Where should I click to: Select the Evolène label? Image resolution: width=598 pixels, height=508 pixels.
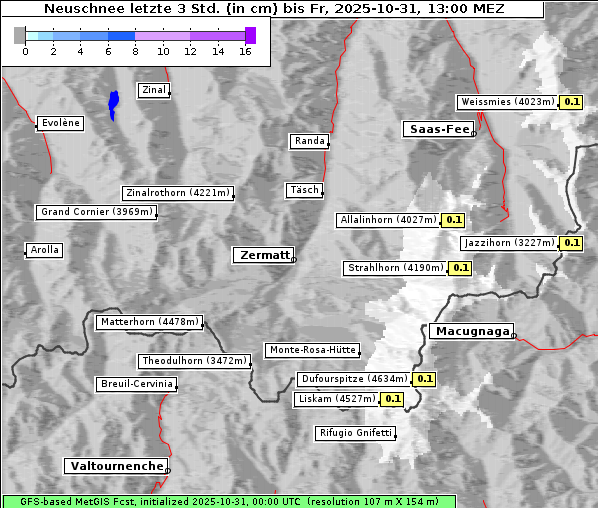60,123
